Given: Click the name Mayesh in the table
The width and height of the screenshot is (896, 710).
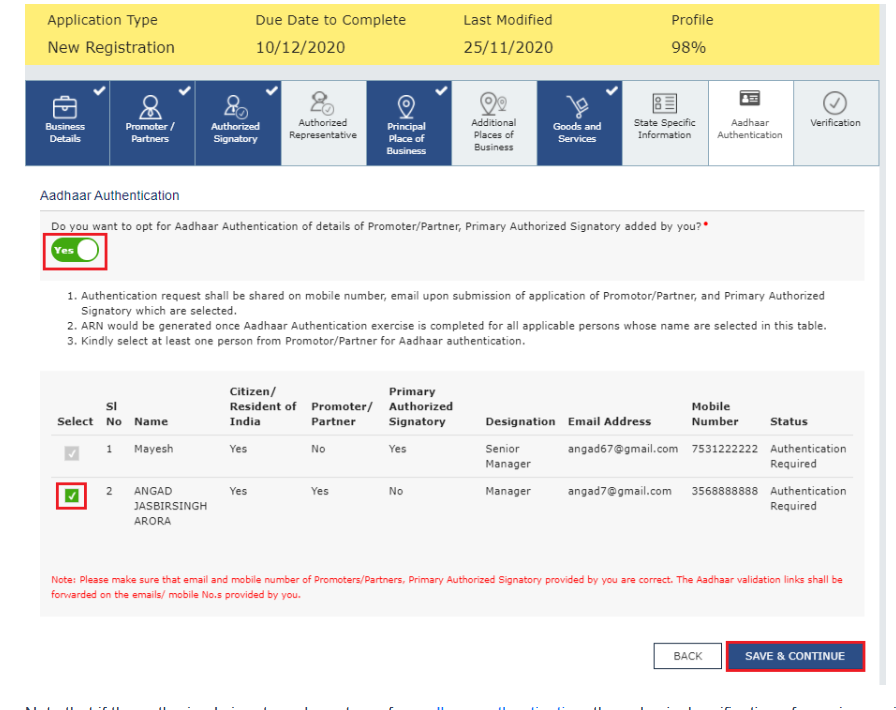Looking at the screenshot, I should coord(153,449).
